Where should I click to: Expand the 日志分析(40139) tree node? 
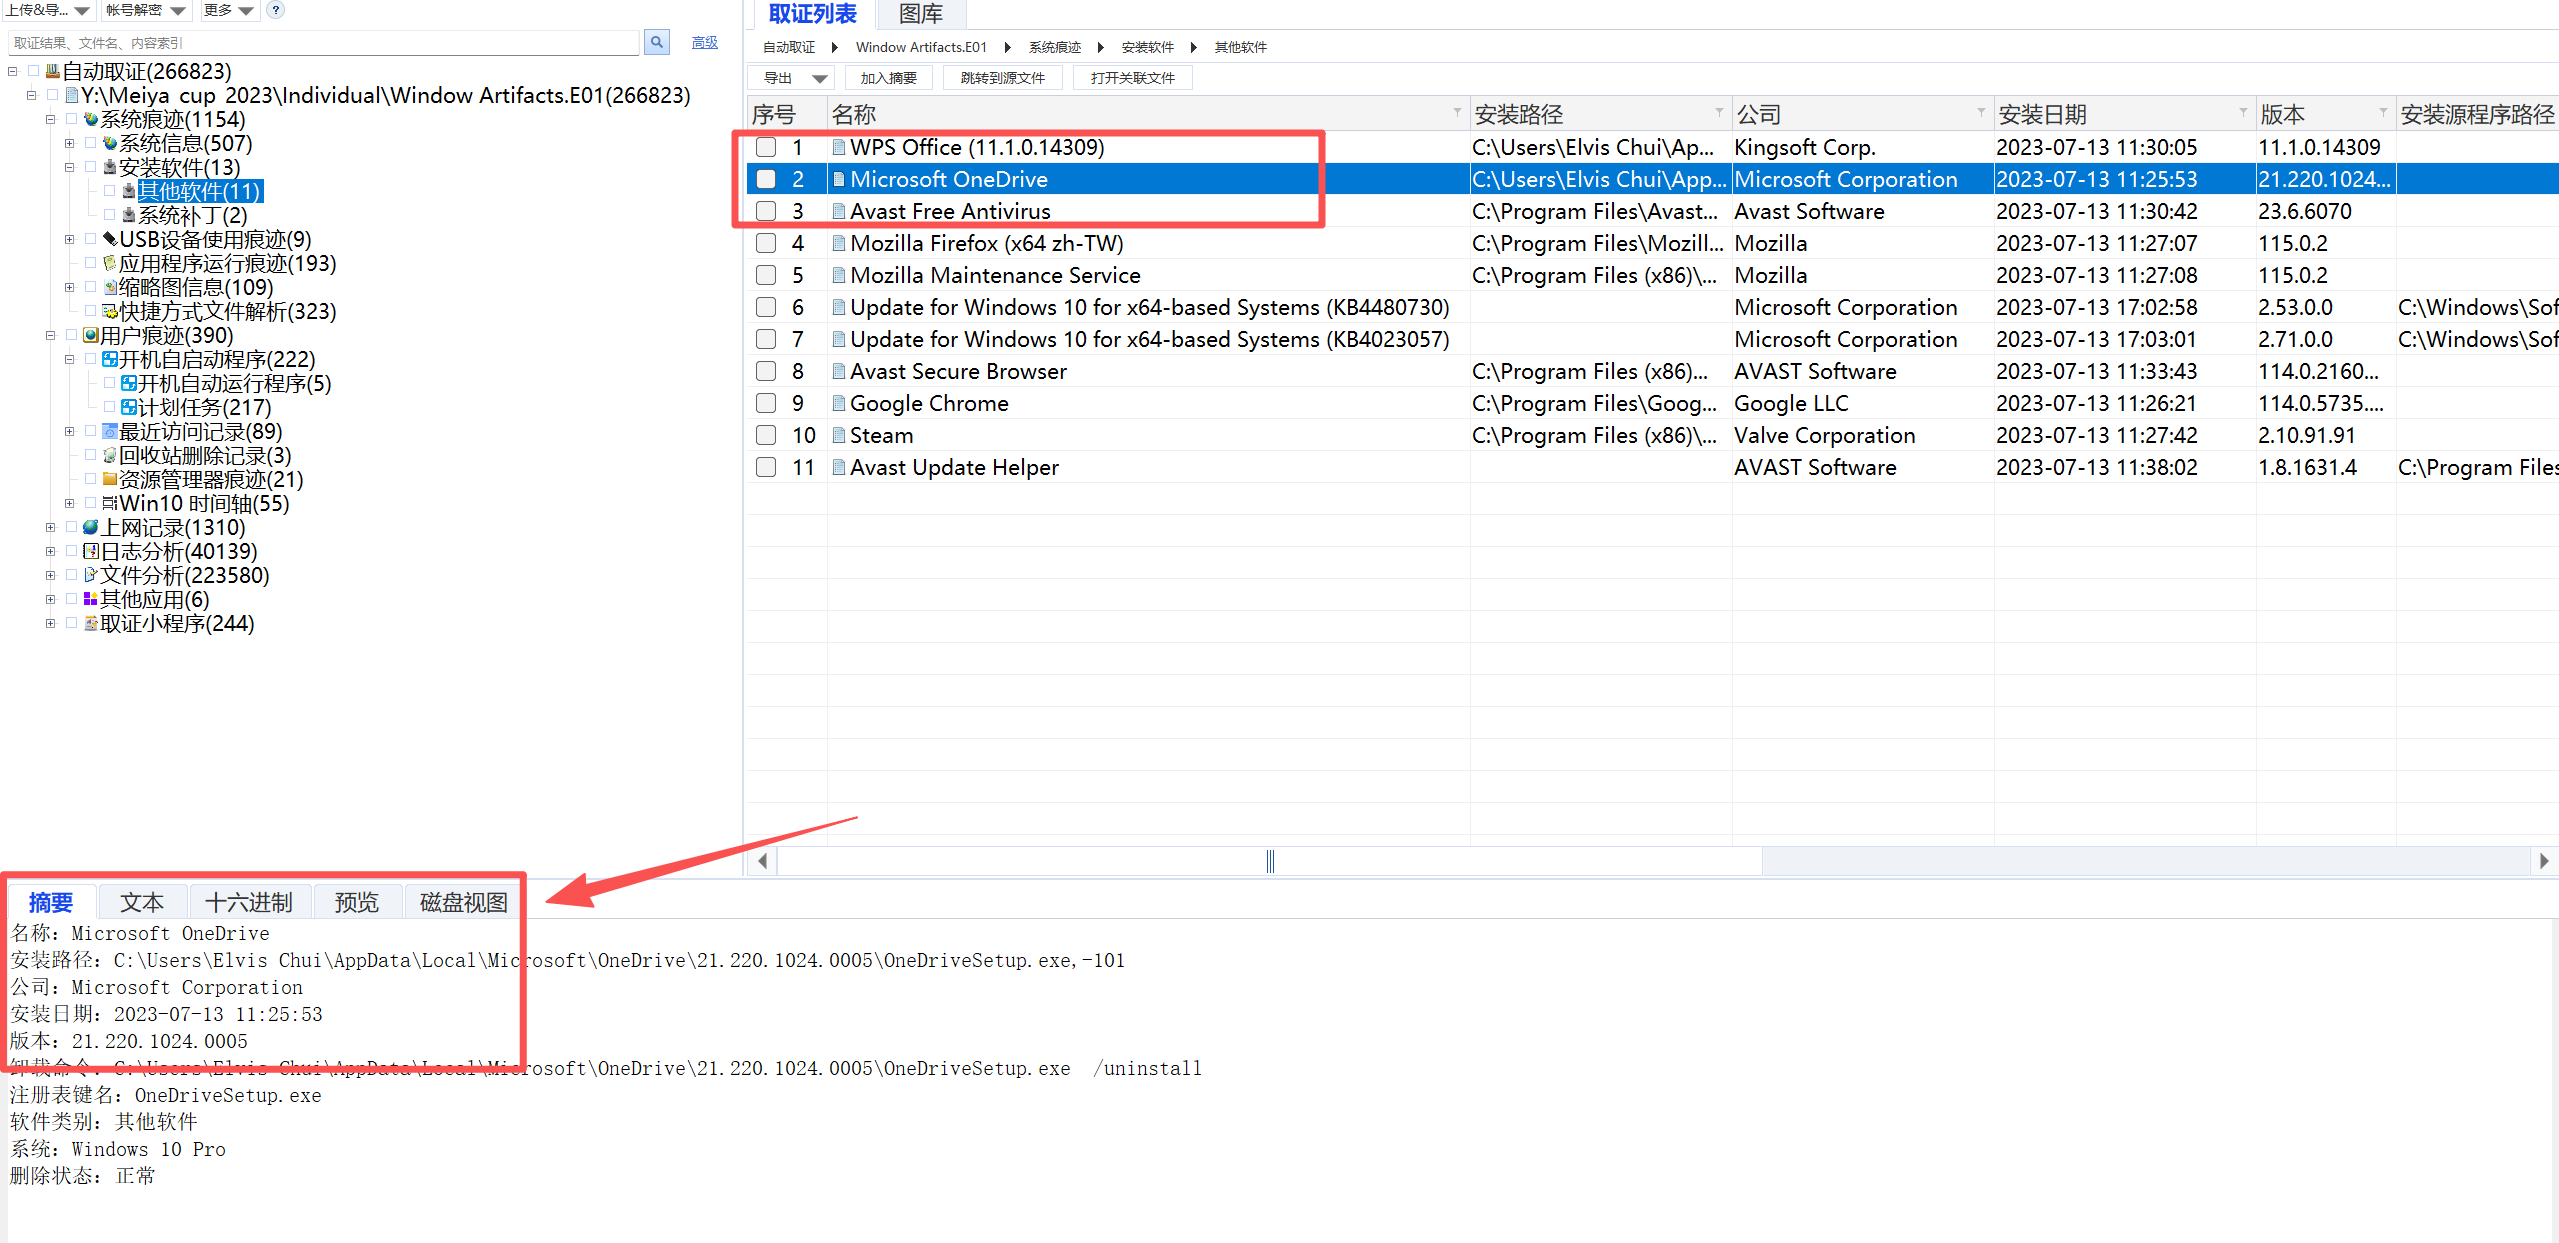(50, 551)
